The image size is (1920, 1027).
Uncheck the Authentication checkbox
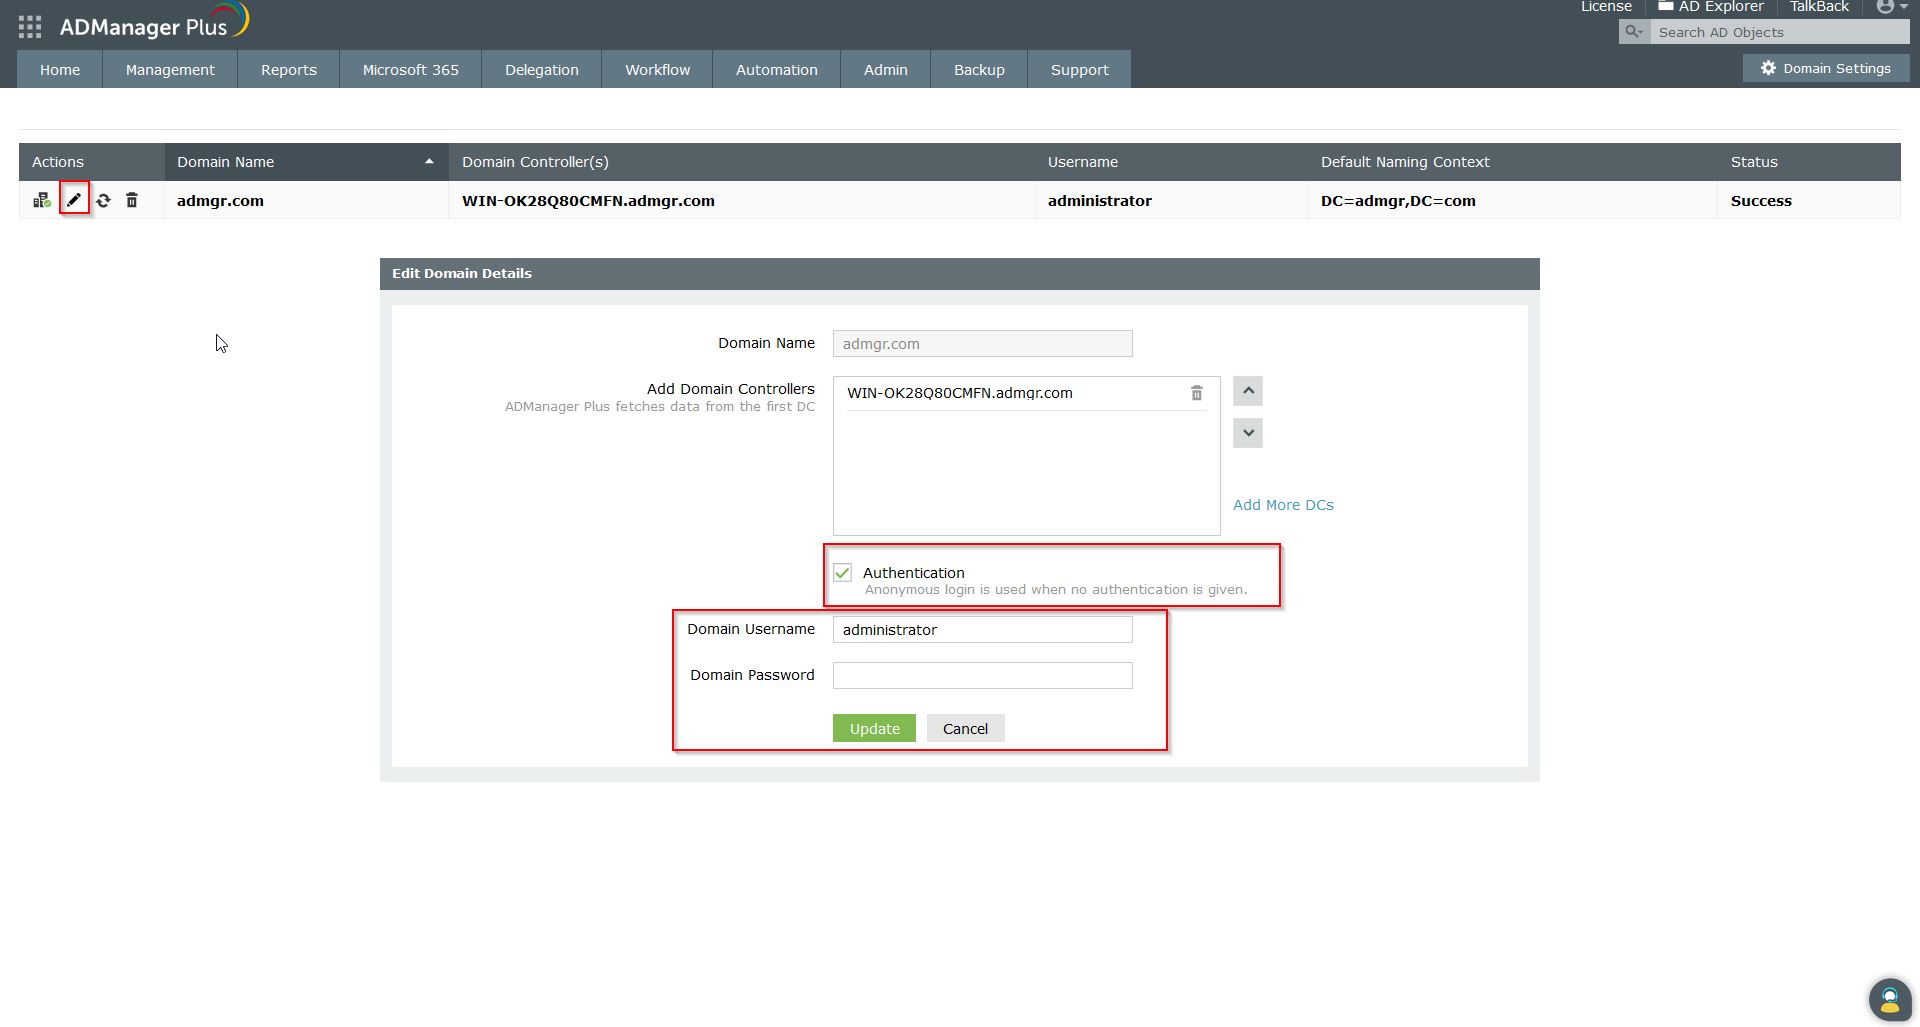tap(842, 573)
